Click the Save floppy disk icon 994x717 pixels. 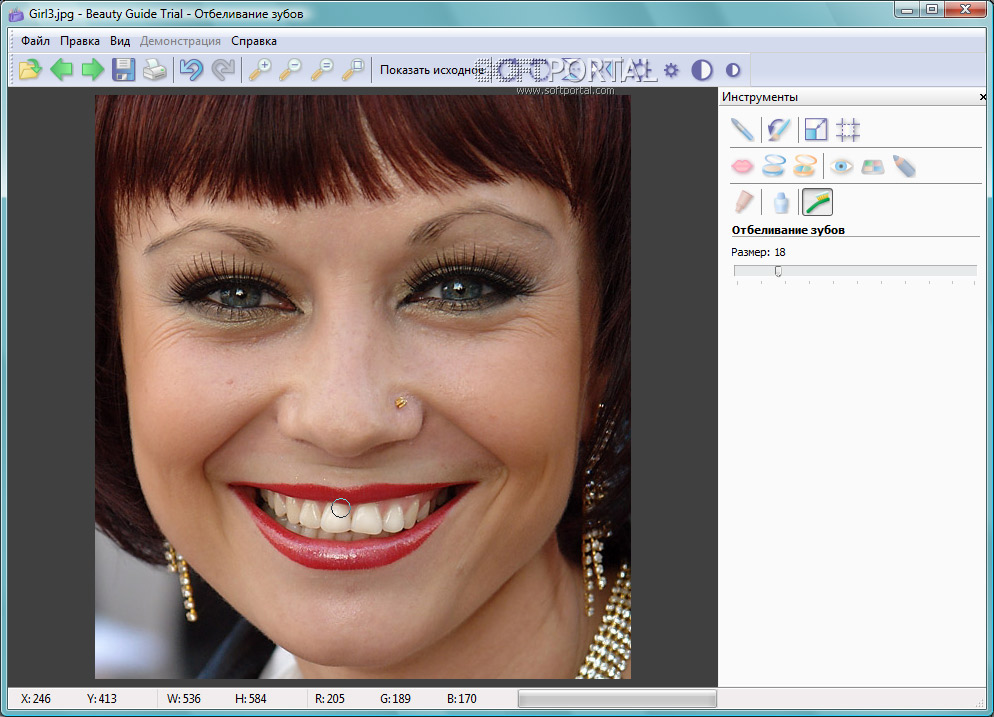pyautogui.click(x=123, y=70)
